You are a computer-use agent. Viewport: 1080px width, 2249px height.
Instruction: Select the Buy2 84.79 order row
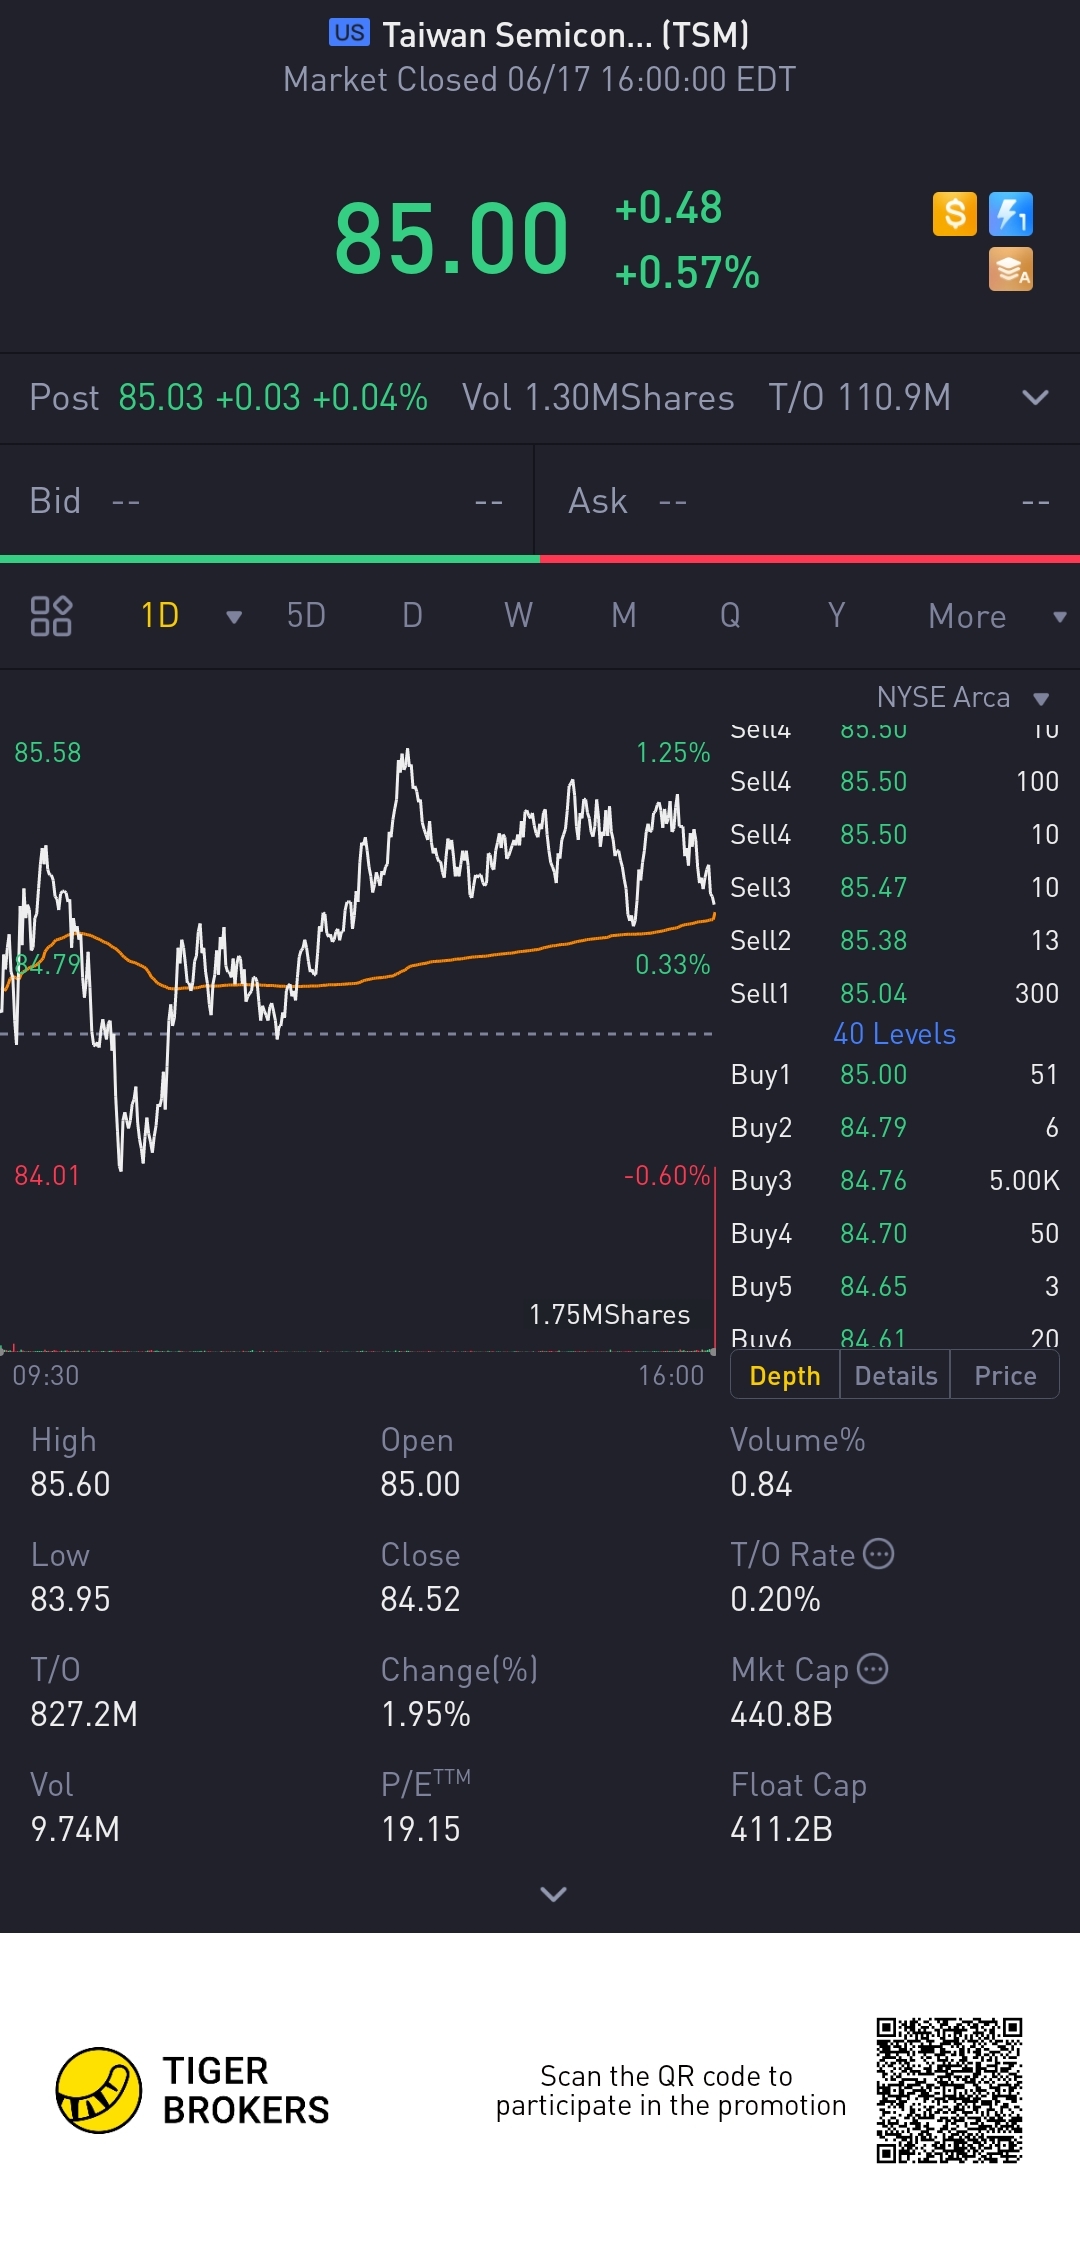click(894, 1127)
